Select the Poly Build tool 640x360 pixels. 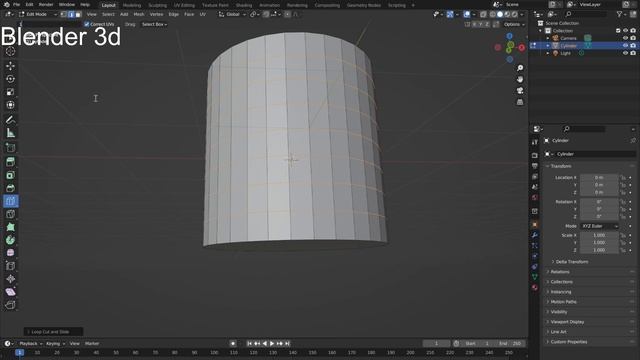pyautogui.click(x=11, y=227)
